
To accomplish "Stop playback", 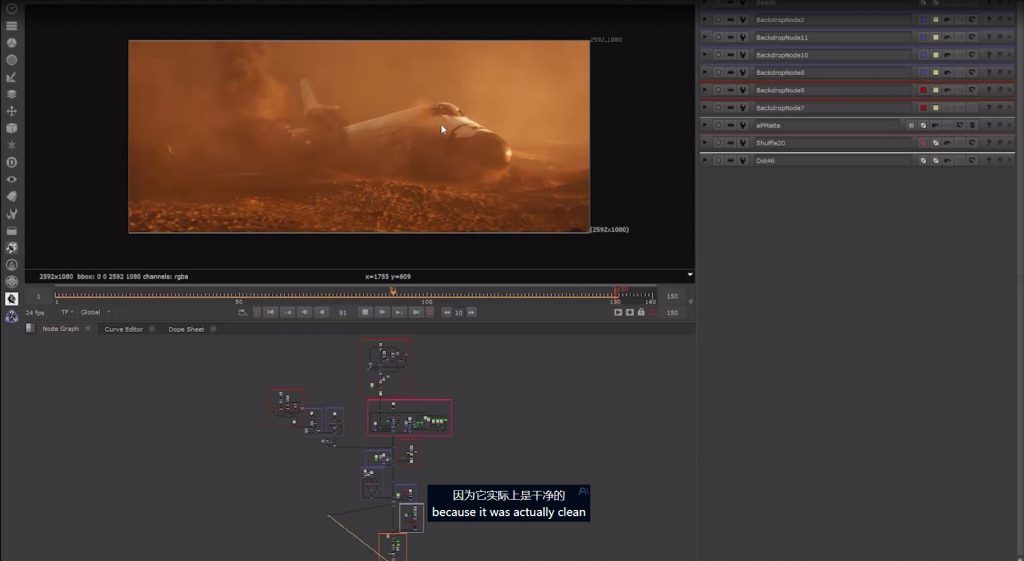I will pyautogui.click(x=365, y=312).
